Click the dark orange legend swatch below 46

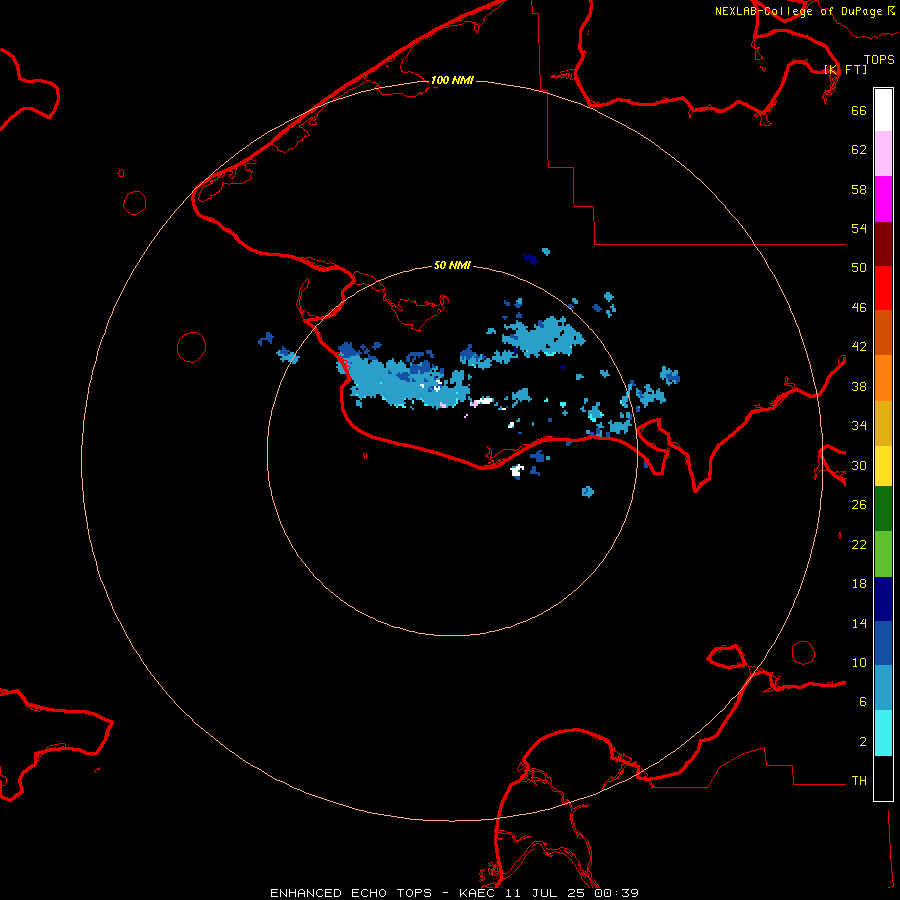point(883,332)
